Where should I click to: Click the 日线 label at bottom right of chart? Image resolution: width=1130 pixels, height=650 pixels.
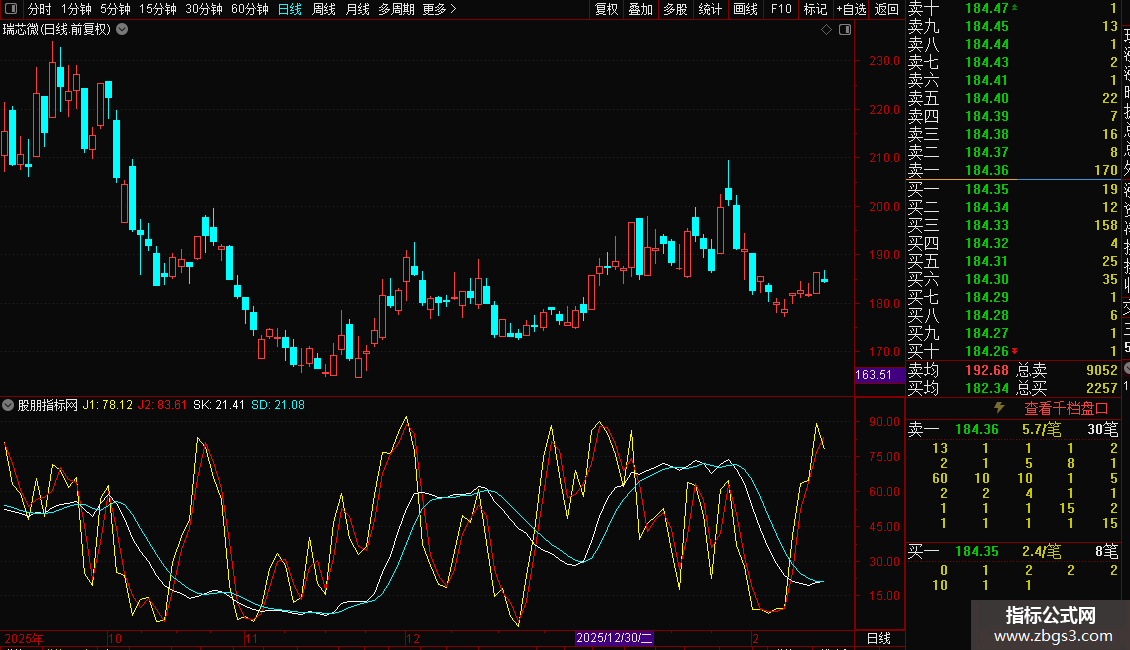click(878, 638)
